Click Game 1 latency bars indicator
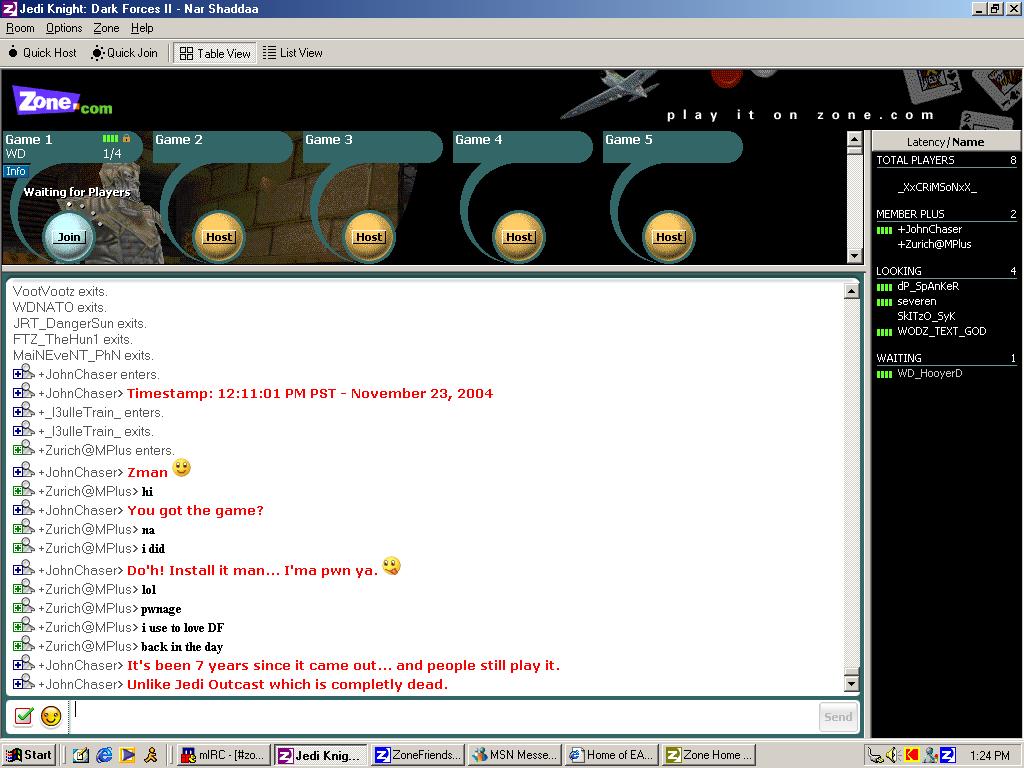1024x768 pixels. (110, 138)
